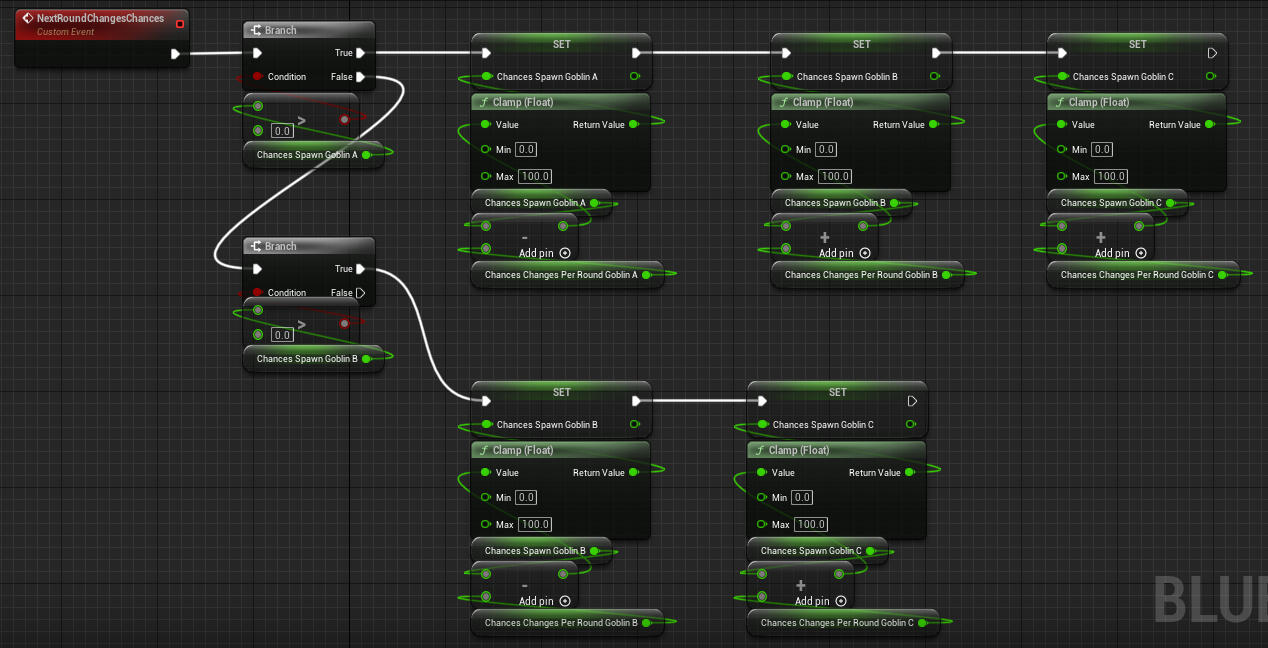This screenshot has height=648, width=1268.
Task: Click True exec pin of Branch wired to event
Action: click(360, 53)
